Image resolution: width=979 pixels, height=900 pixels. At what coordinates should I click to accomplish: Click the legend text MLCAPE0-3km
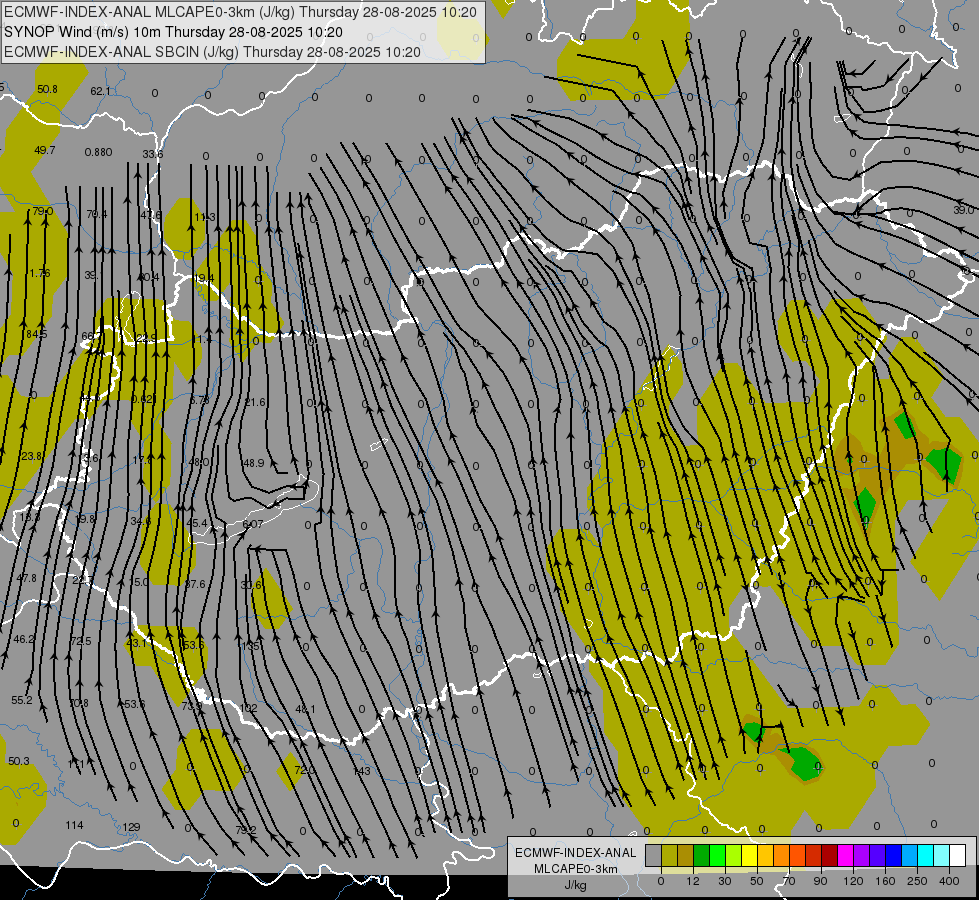click(x=575, y=869)
